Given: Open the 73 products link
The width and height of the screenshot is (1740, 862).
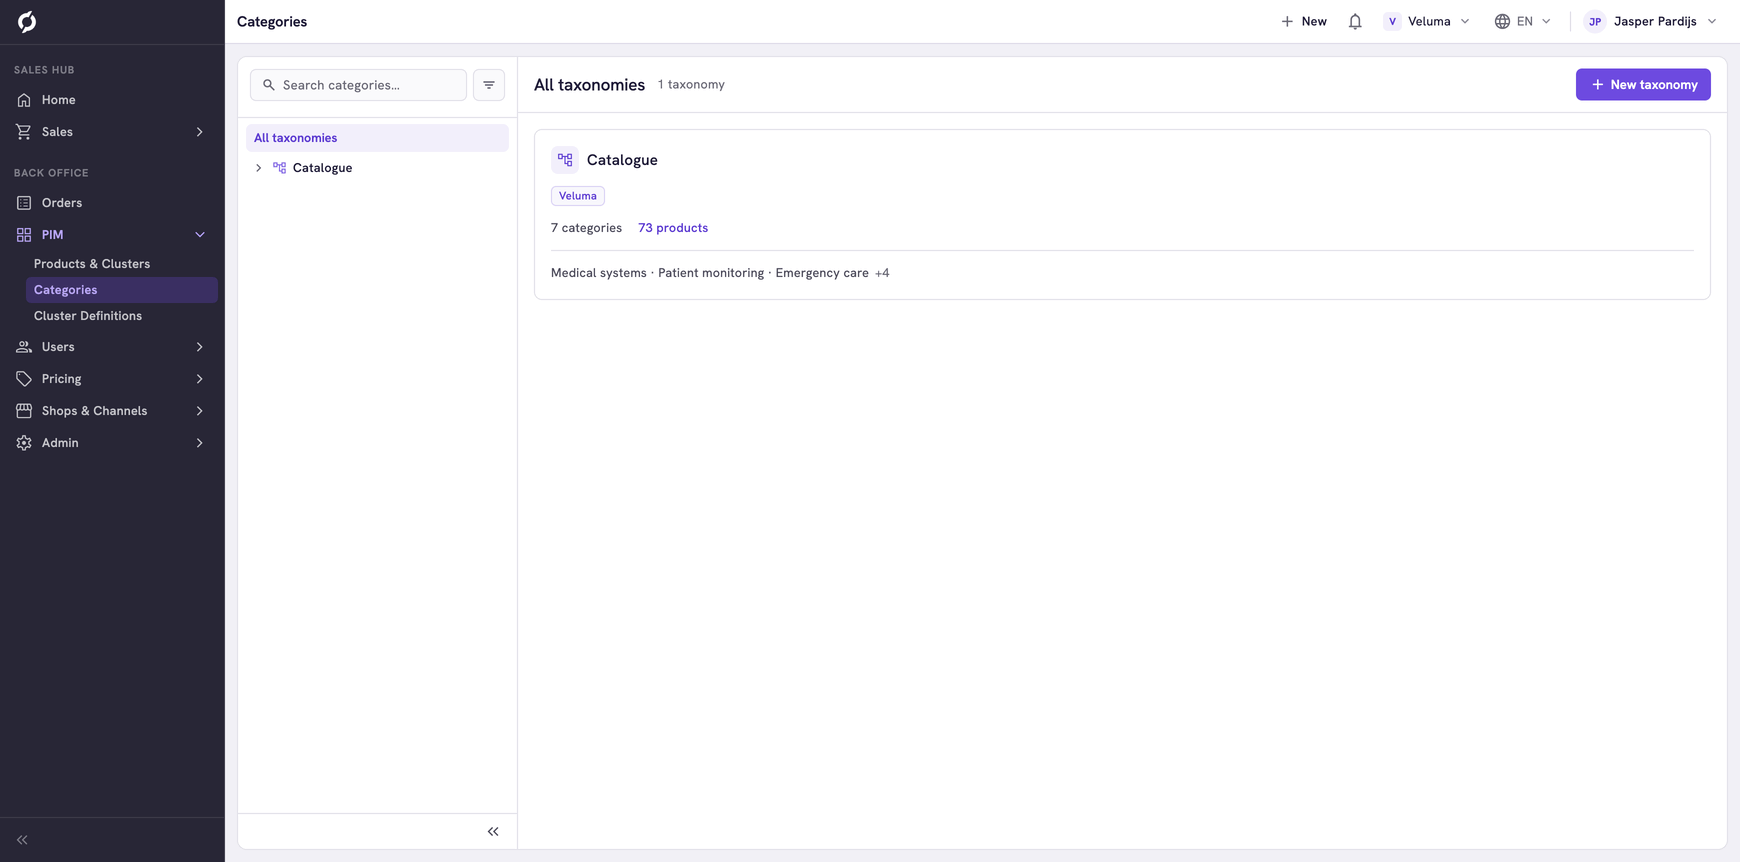Looking at the screenshot, I should tap(673, 228).
